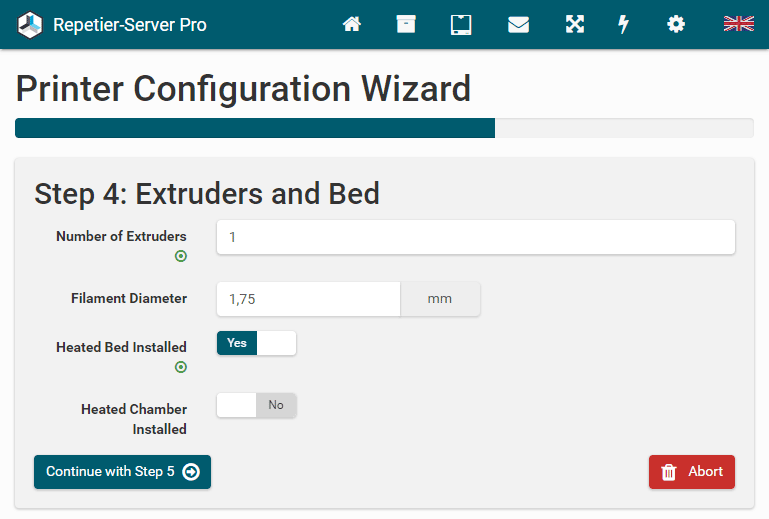
Task: Click the lightning bolt icon
Action: [624, 24]
